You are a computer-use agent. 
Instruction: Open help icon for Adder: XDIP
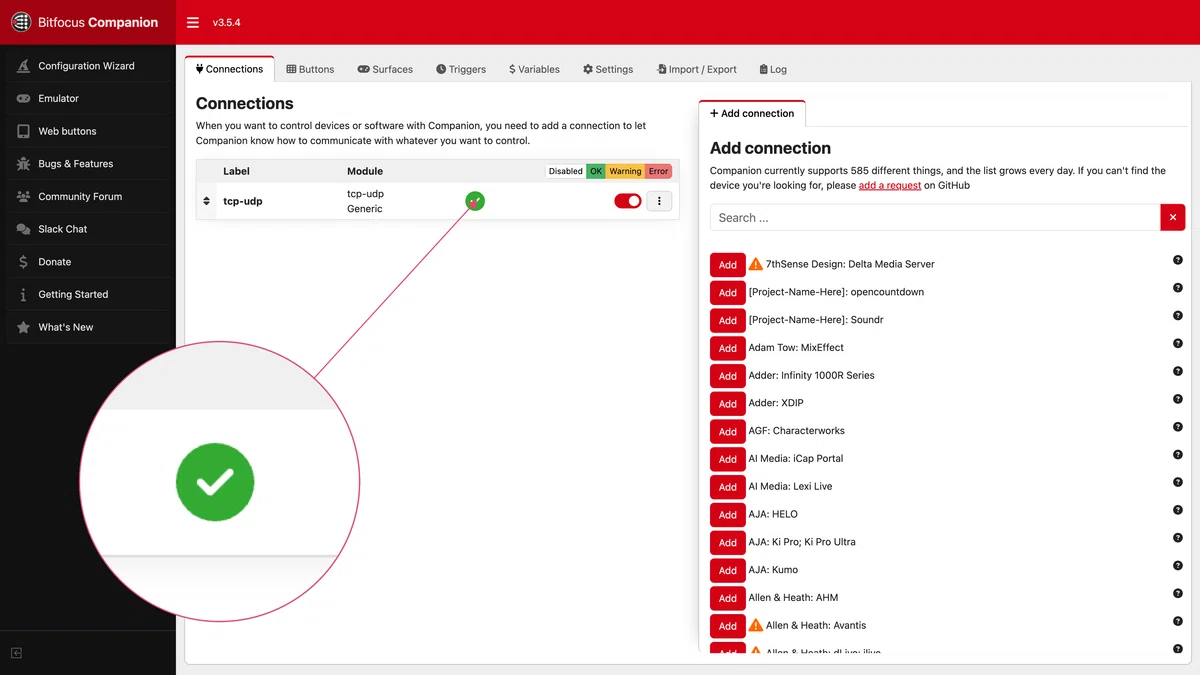(1178, 399)
